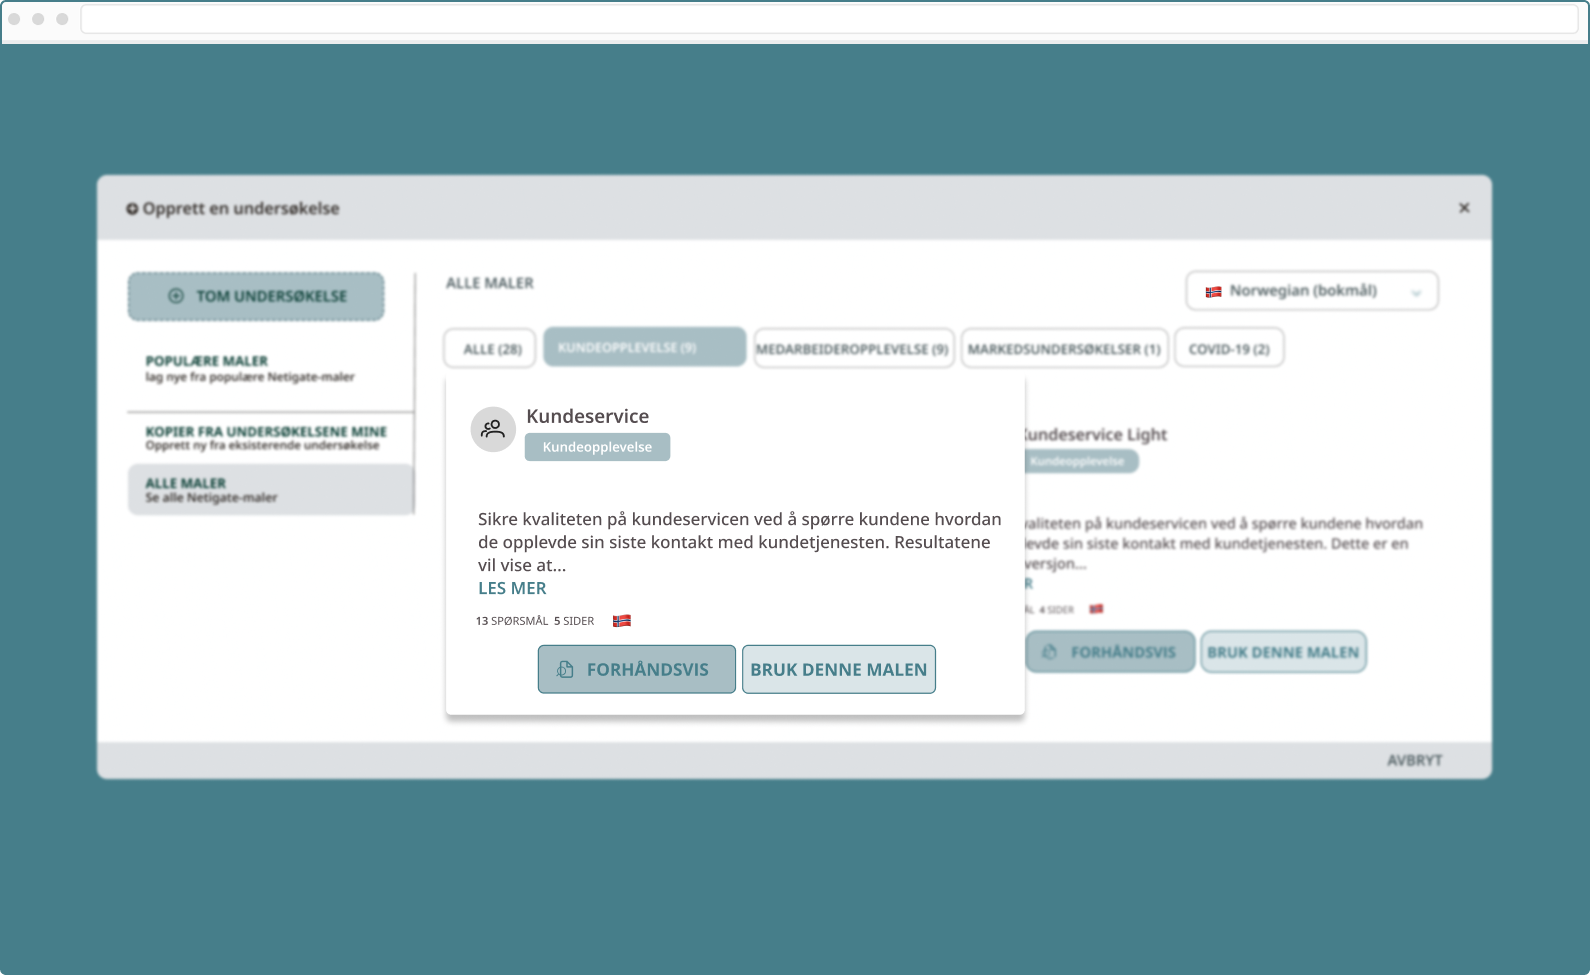Expand the language dropdown chevron arrow
Viewport: 1590px width, 975px height.
click(x=1416, y=293)
